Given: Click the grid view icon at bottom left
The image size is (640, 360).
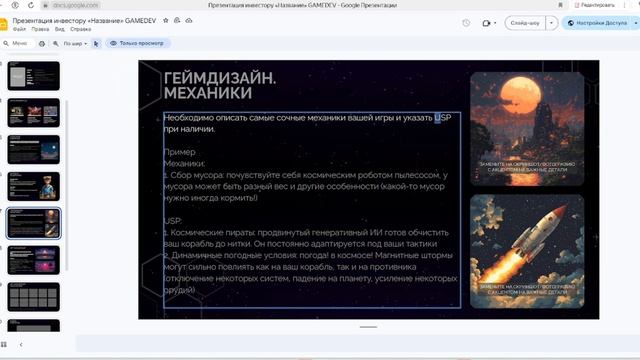Looking at the screenshot, I should pos(4,344).
